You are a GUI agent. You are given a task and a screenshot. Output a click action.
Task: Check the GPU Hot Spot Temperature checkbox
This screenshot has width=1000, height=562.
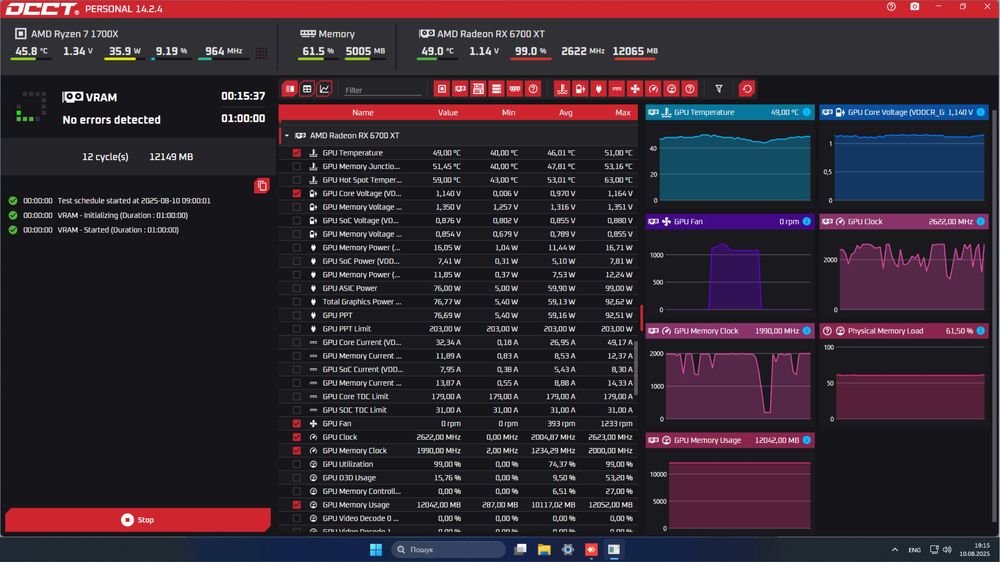point(297,180)
